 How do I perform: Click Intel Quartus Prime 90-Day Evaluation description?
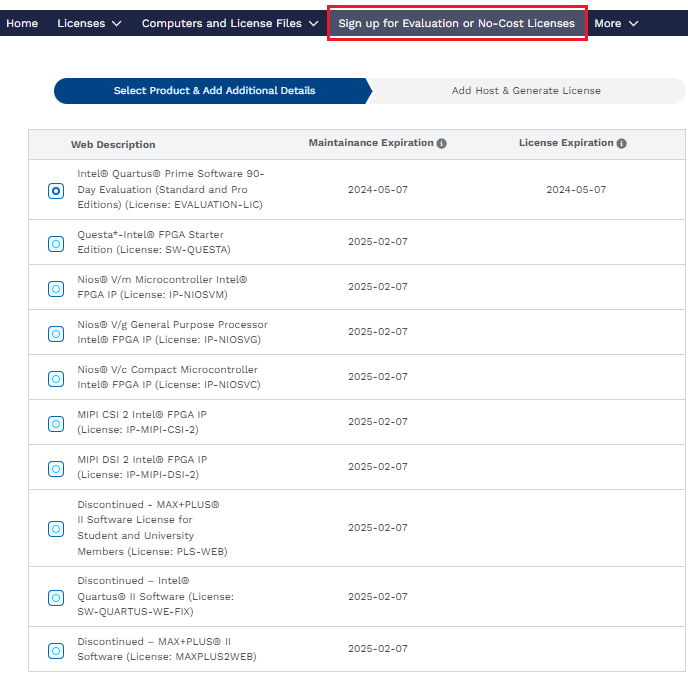(x=171, y=189)
